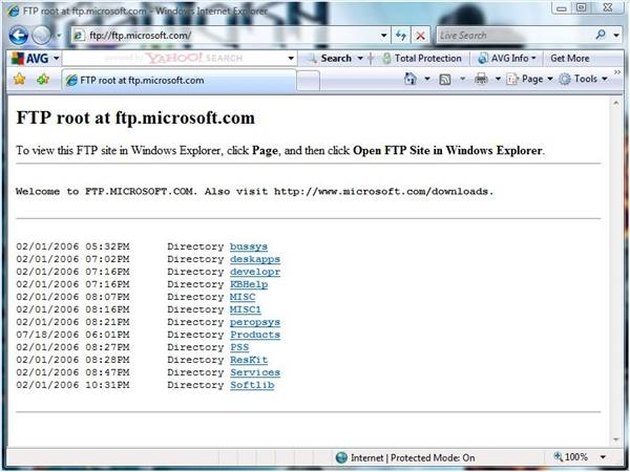Click the Live Search box
This screenshot has height=472, width=630.
[x=514, y=35]
